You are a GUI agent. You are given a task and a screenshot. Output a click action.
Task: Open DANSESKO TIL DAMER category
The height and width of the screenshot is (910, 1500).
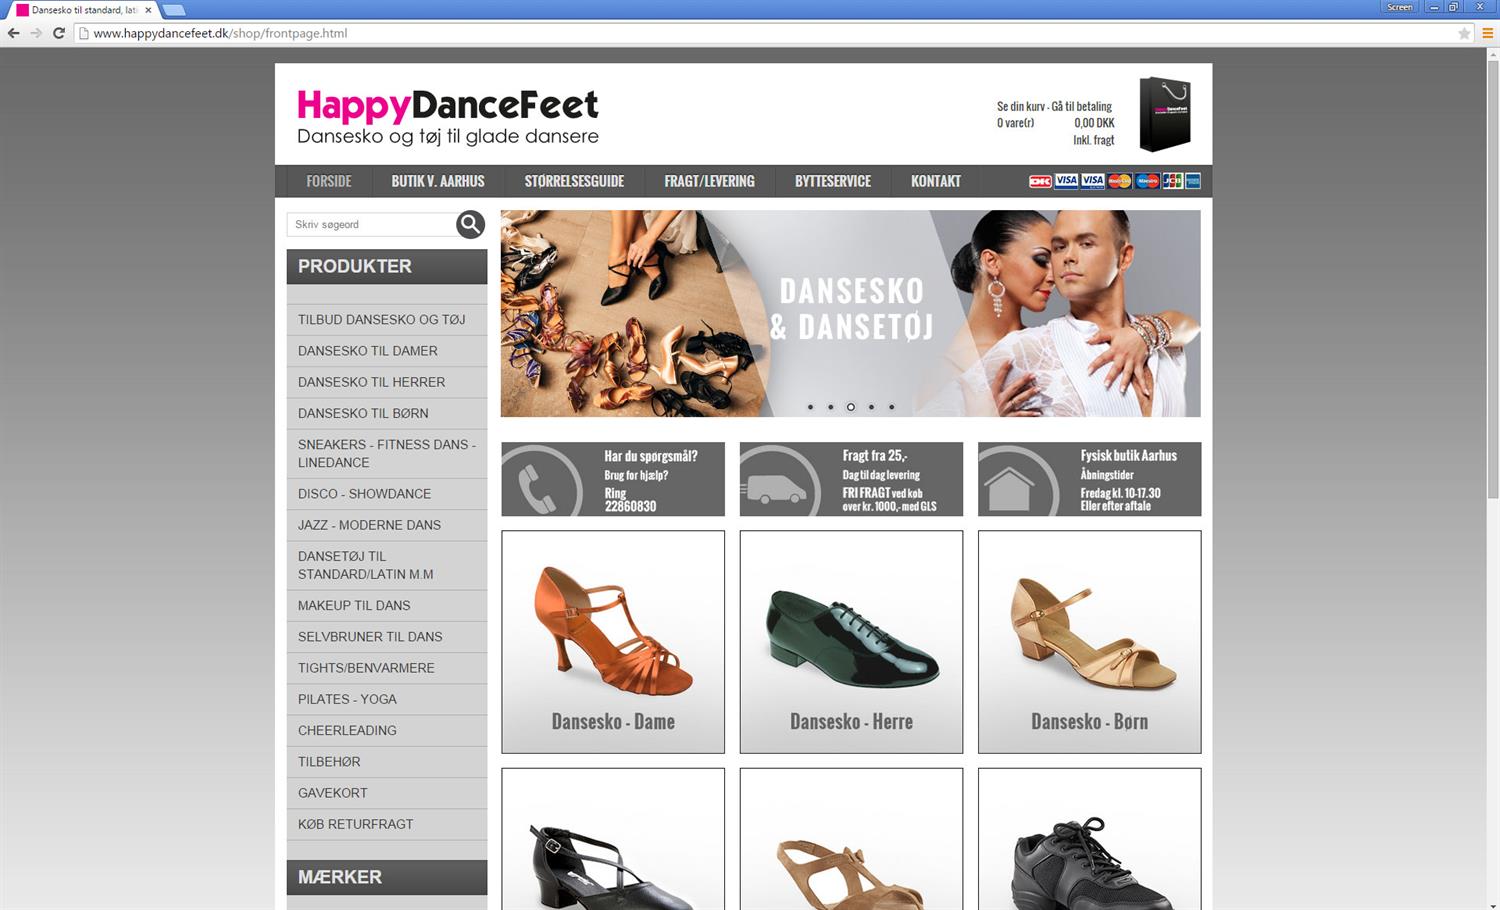tap(368, 351)
